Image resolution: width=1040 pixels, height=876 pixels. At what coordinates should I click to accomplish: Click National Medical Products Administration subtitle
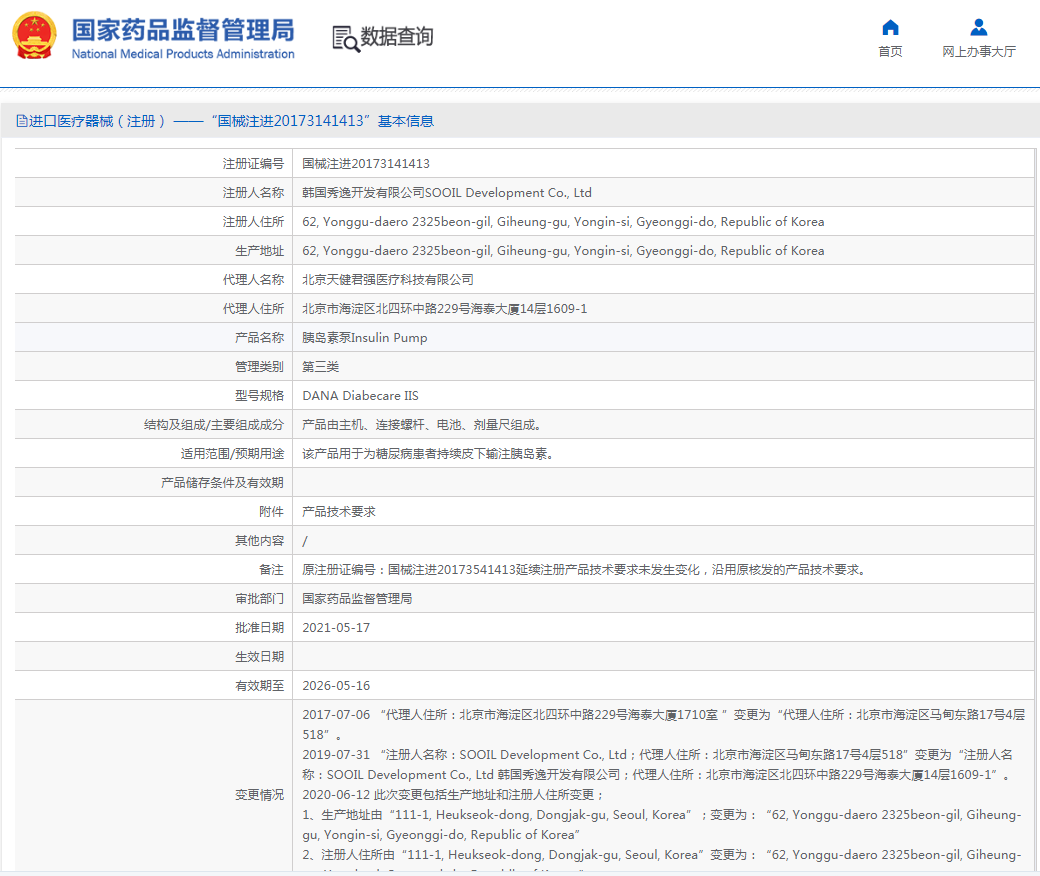pos(183,54)
